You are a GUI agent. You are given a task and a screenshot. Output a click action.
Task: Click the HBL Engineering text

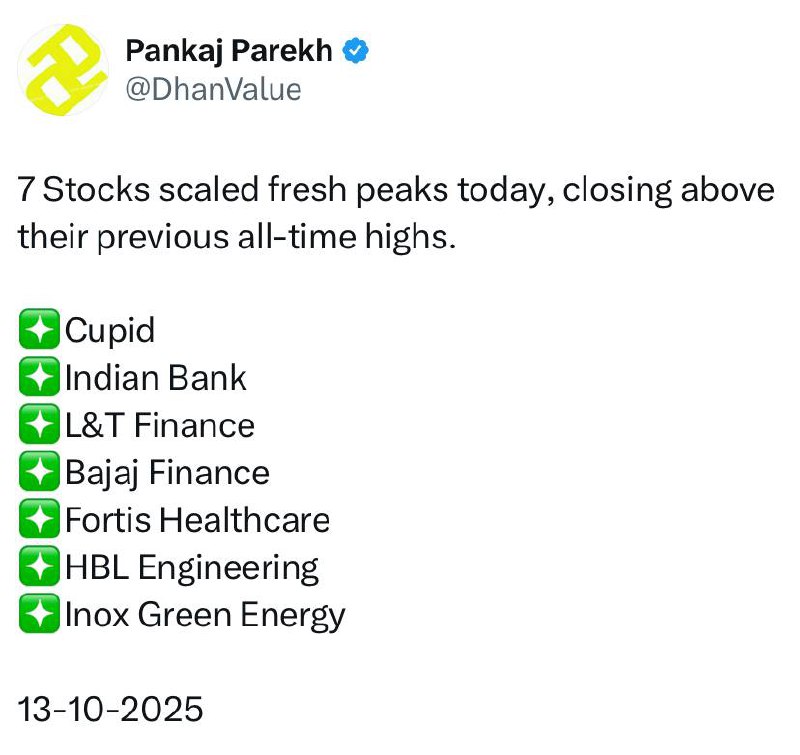pos(192,567)
